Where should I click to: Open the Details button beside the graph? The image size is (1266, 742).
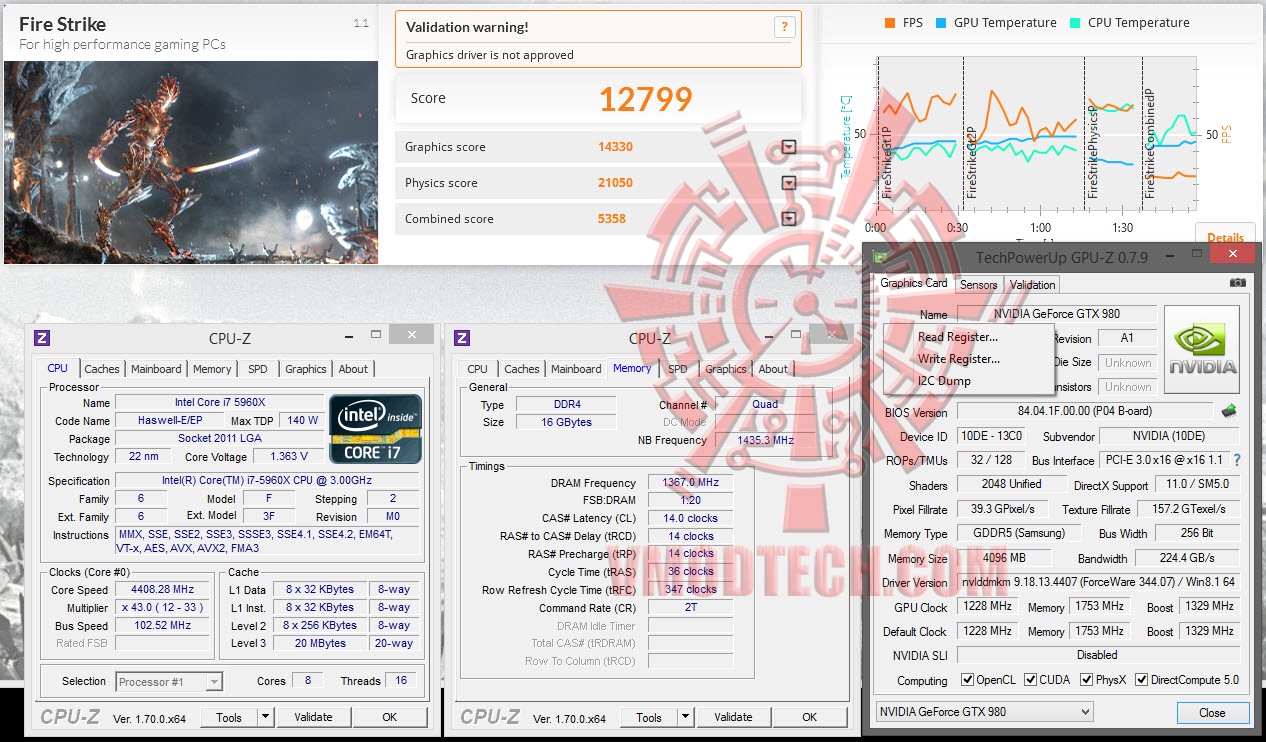pyautogui.click(x=1225, y=238)
